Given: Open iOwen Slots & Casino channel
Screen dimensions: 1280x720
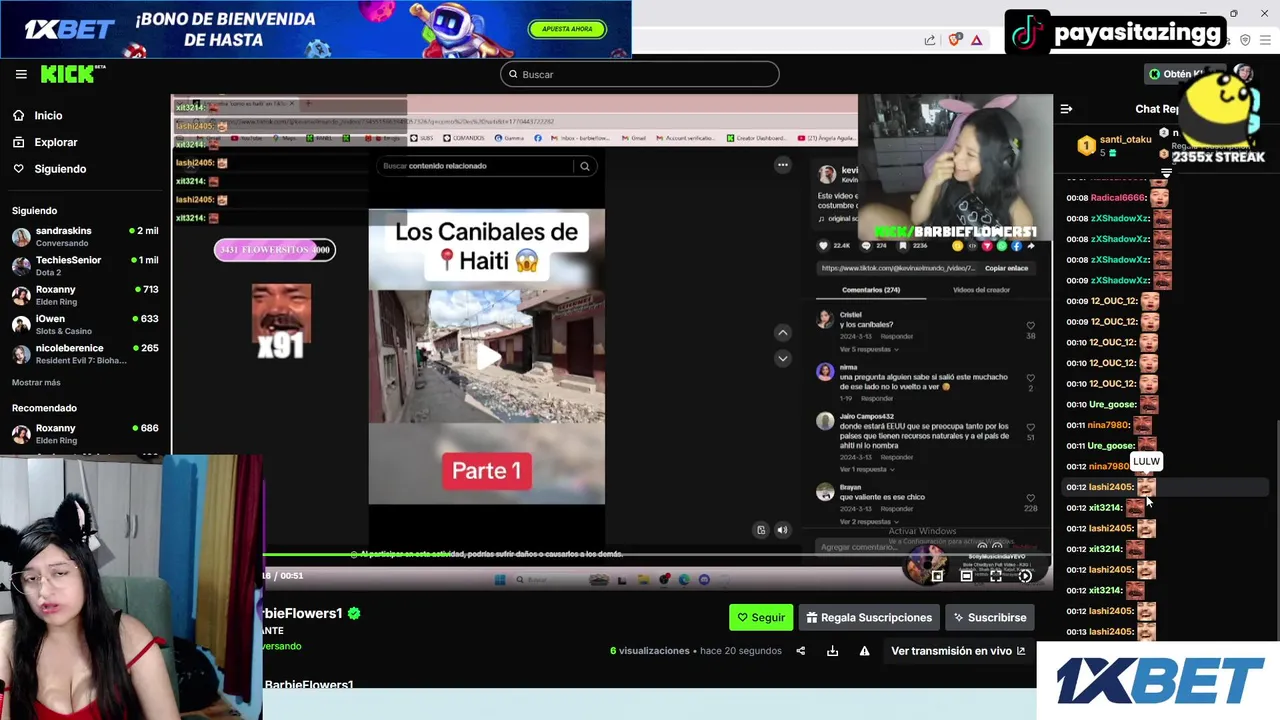Looking at the screenshot, I should tap(85, 324).
